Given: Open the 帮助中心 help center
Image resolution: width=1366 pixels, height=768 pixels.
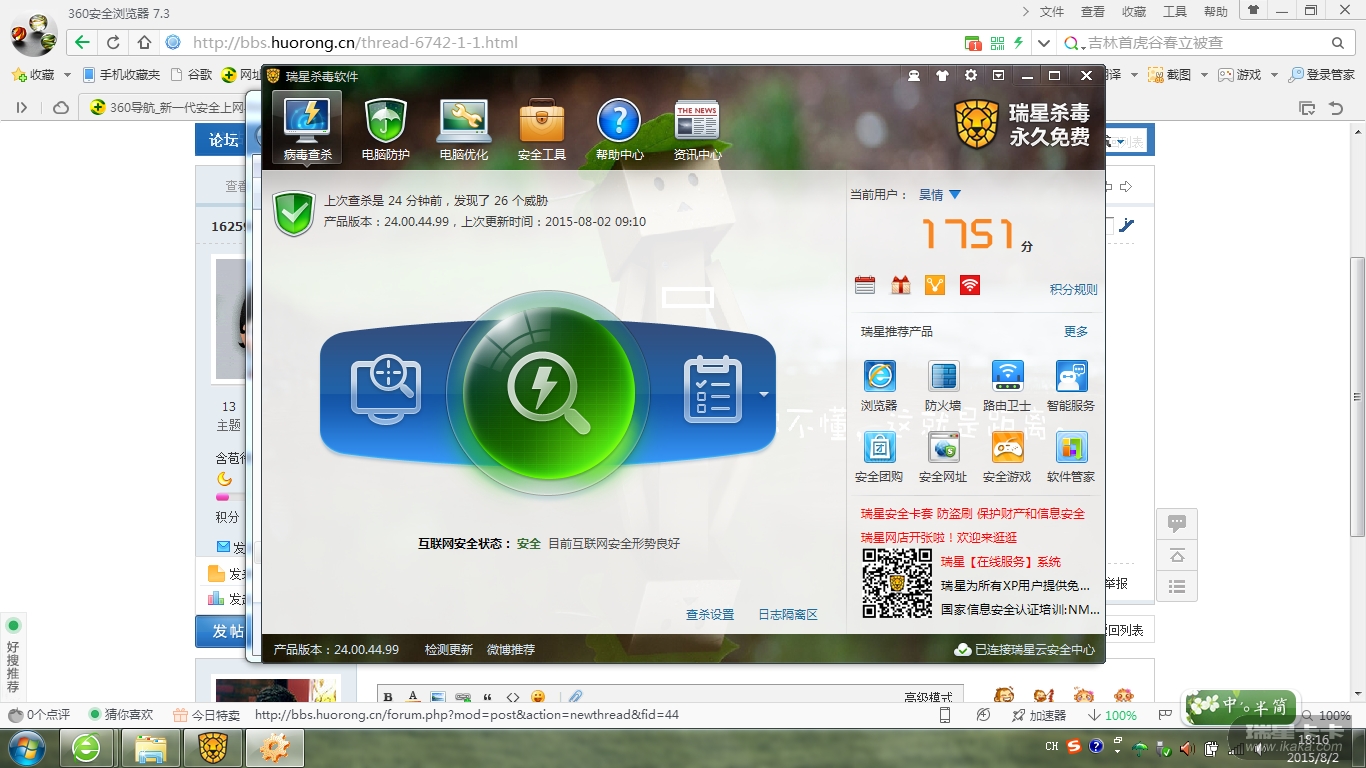Looking at the screenshot, I should (619, 128).
